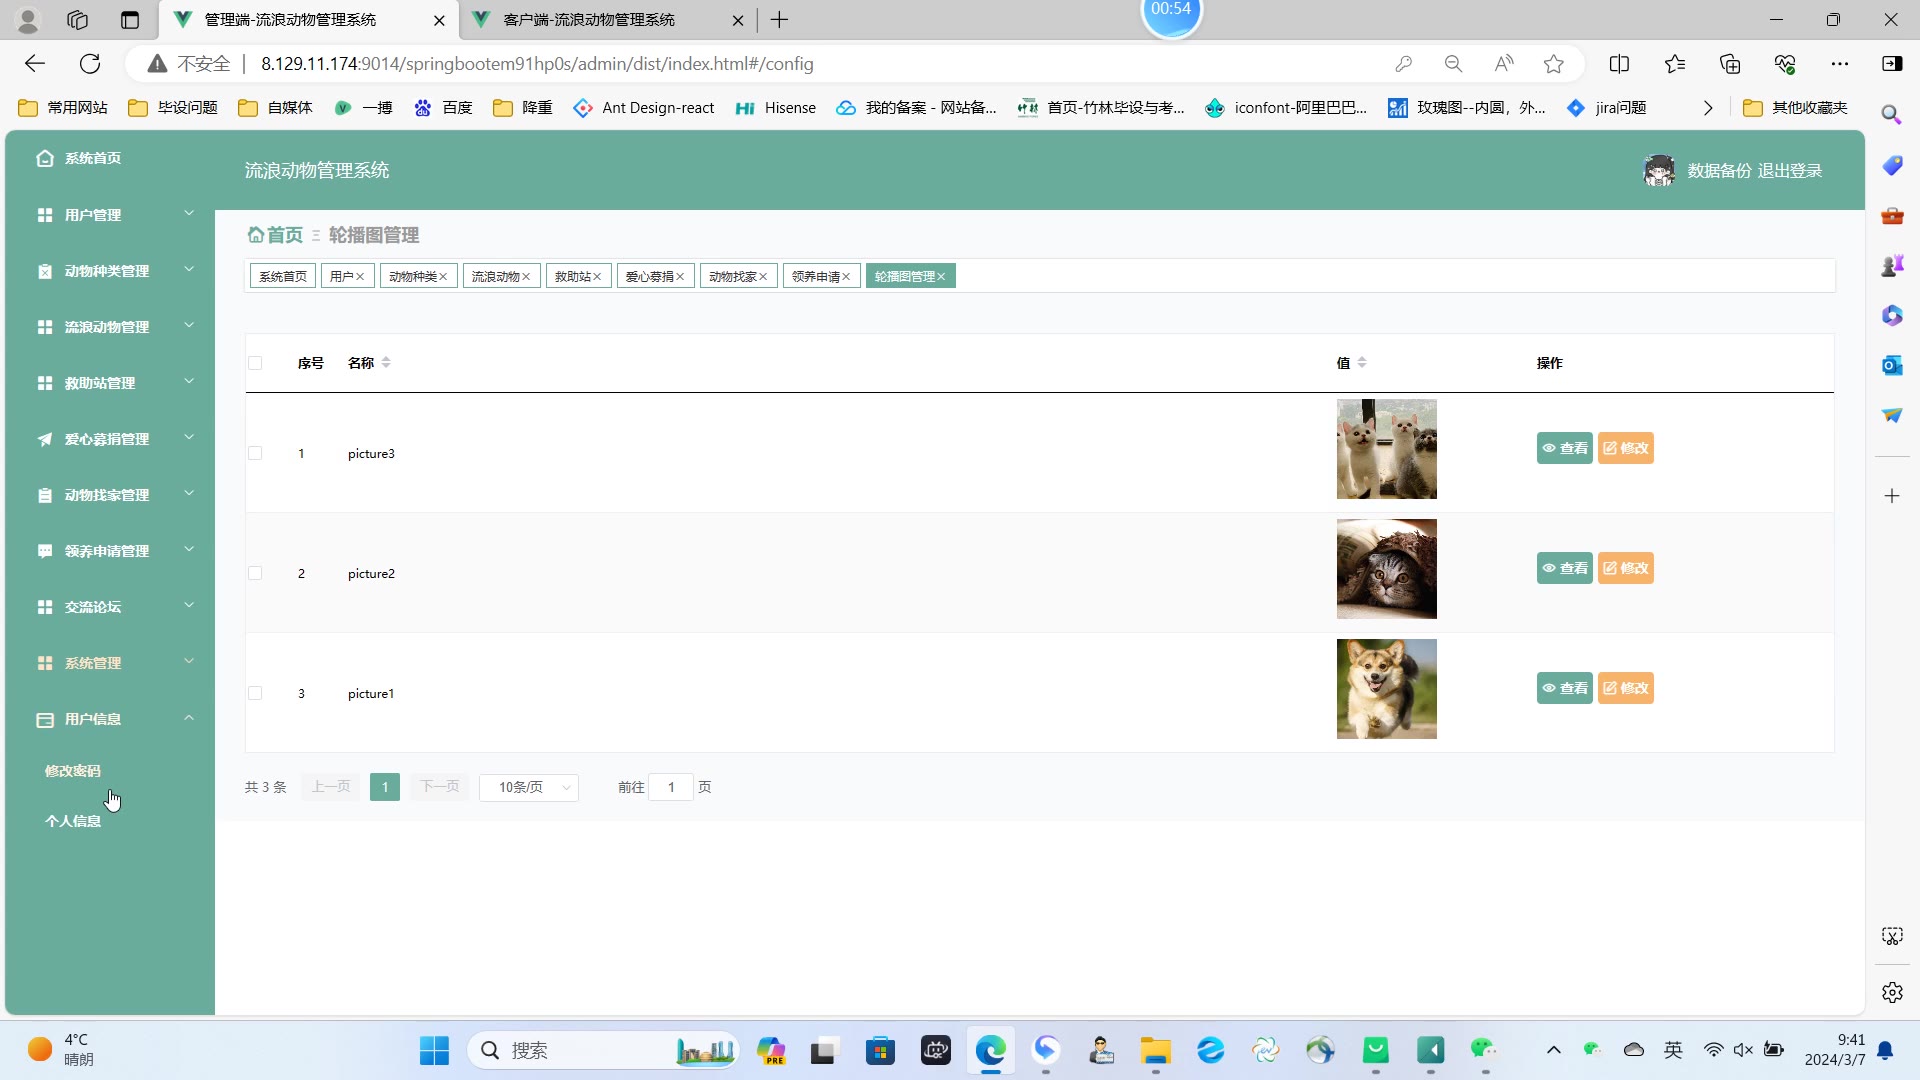Viewport: 1920px width, 1080px height.
Task: Sort the list by the 值 column
Action: click(x=1362, y=363)
